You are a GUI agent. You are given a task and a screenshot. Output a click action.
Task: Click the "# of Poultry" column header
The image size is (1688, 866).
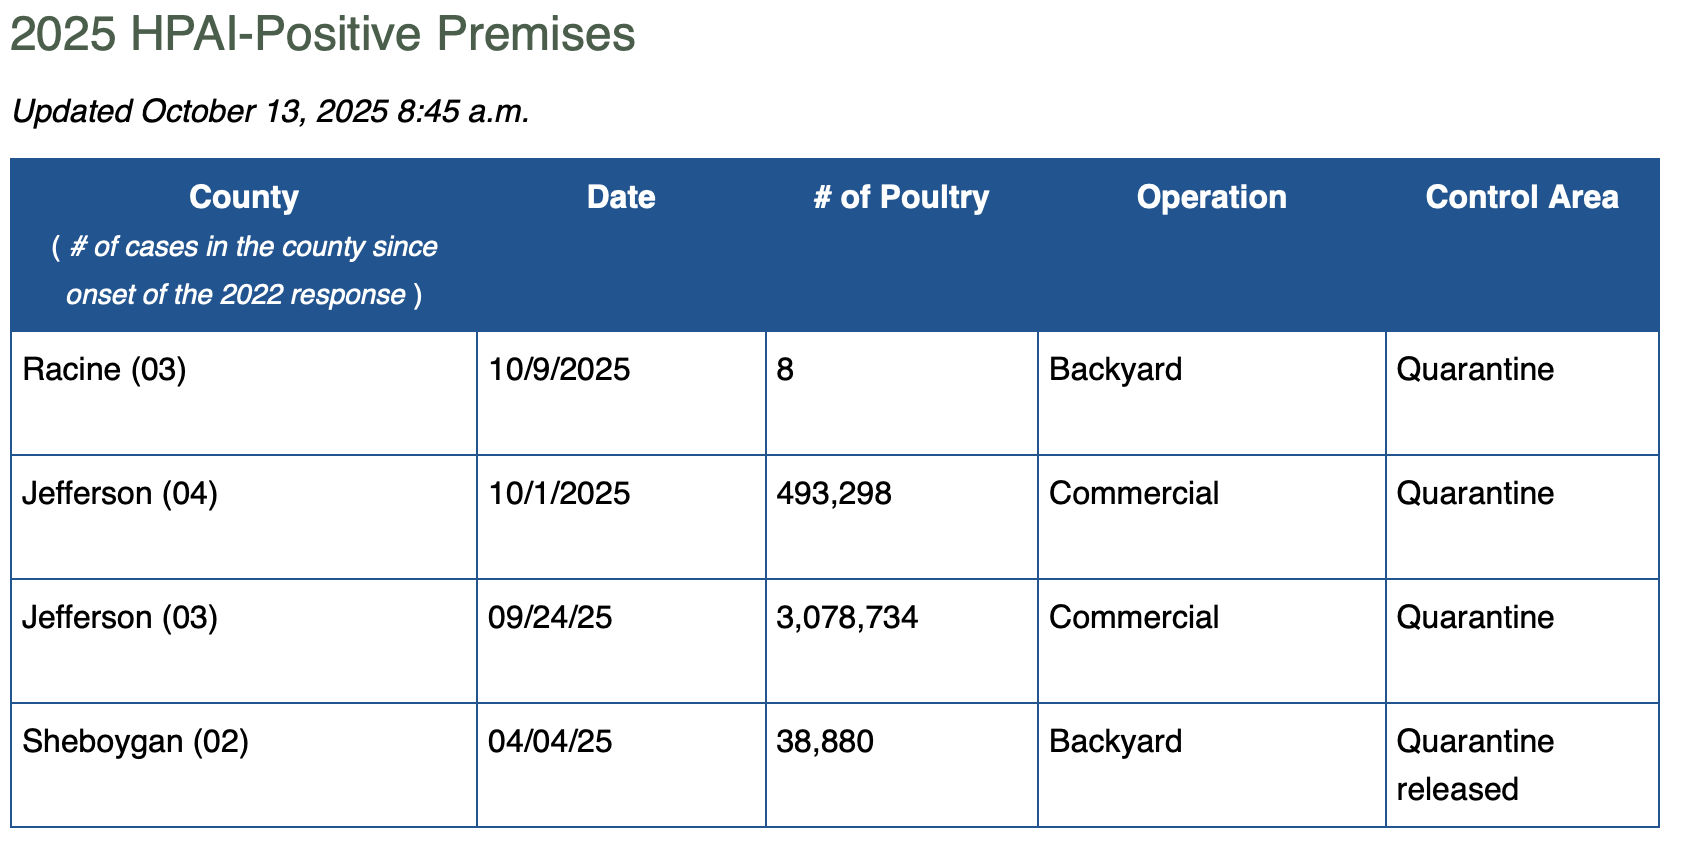pos(901,197)
